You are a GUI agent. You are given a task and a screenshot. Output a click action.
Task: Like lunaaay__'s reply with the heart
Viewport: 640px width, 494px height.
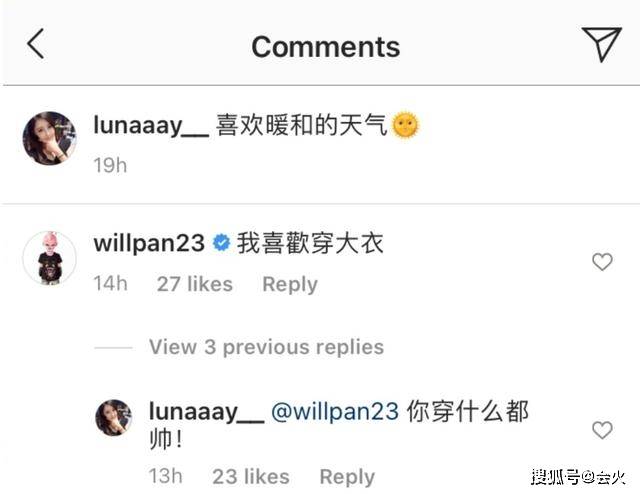[x=602, y=430]
